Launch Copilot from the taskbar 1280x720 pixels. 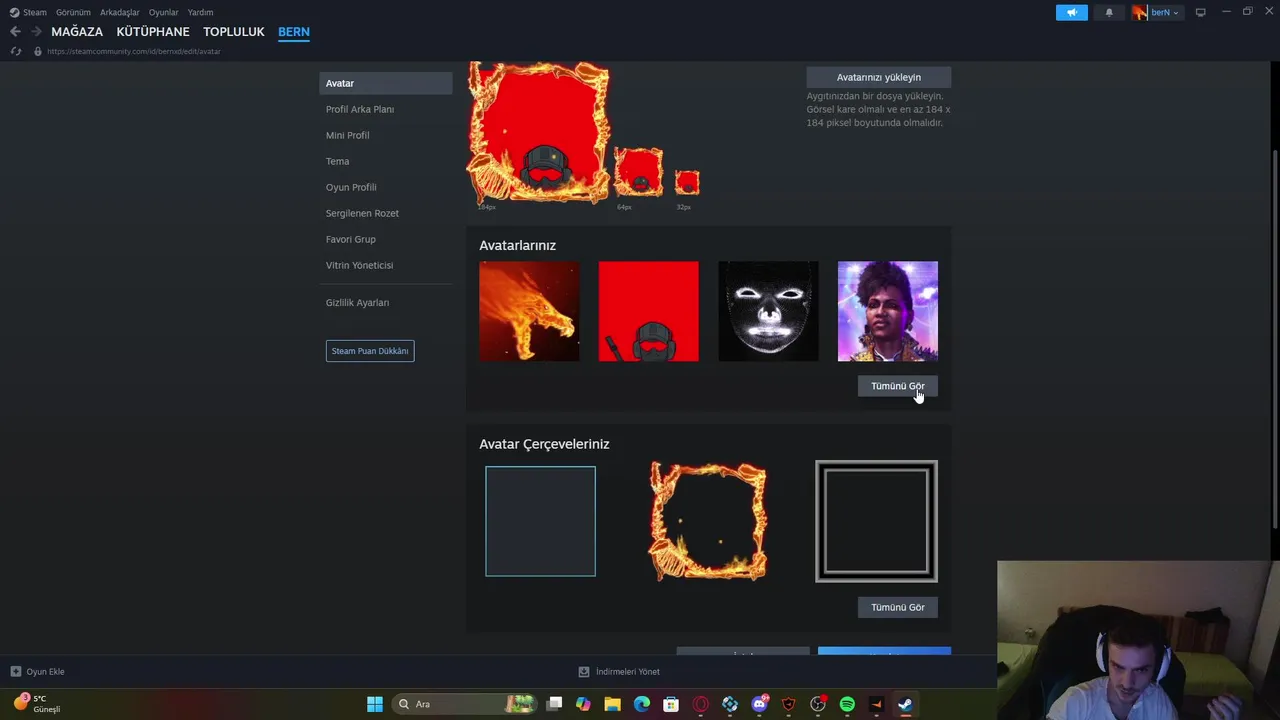pos(584,704)
